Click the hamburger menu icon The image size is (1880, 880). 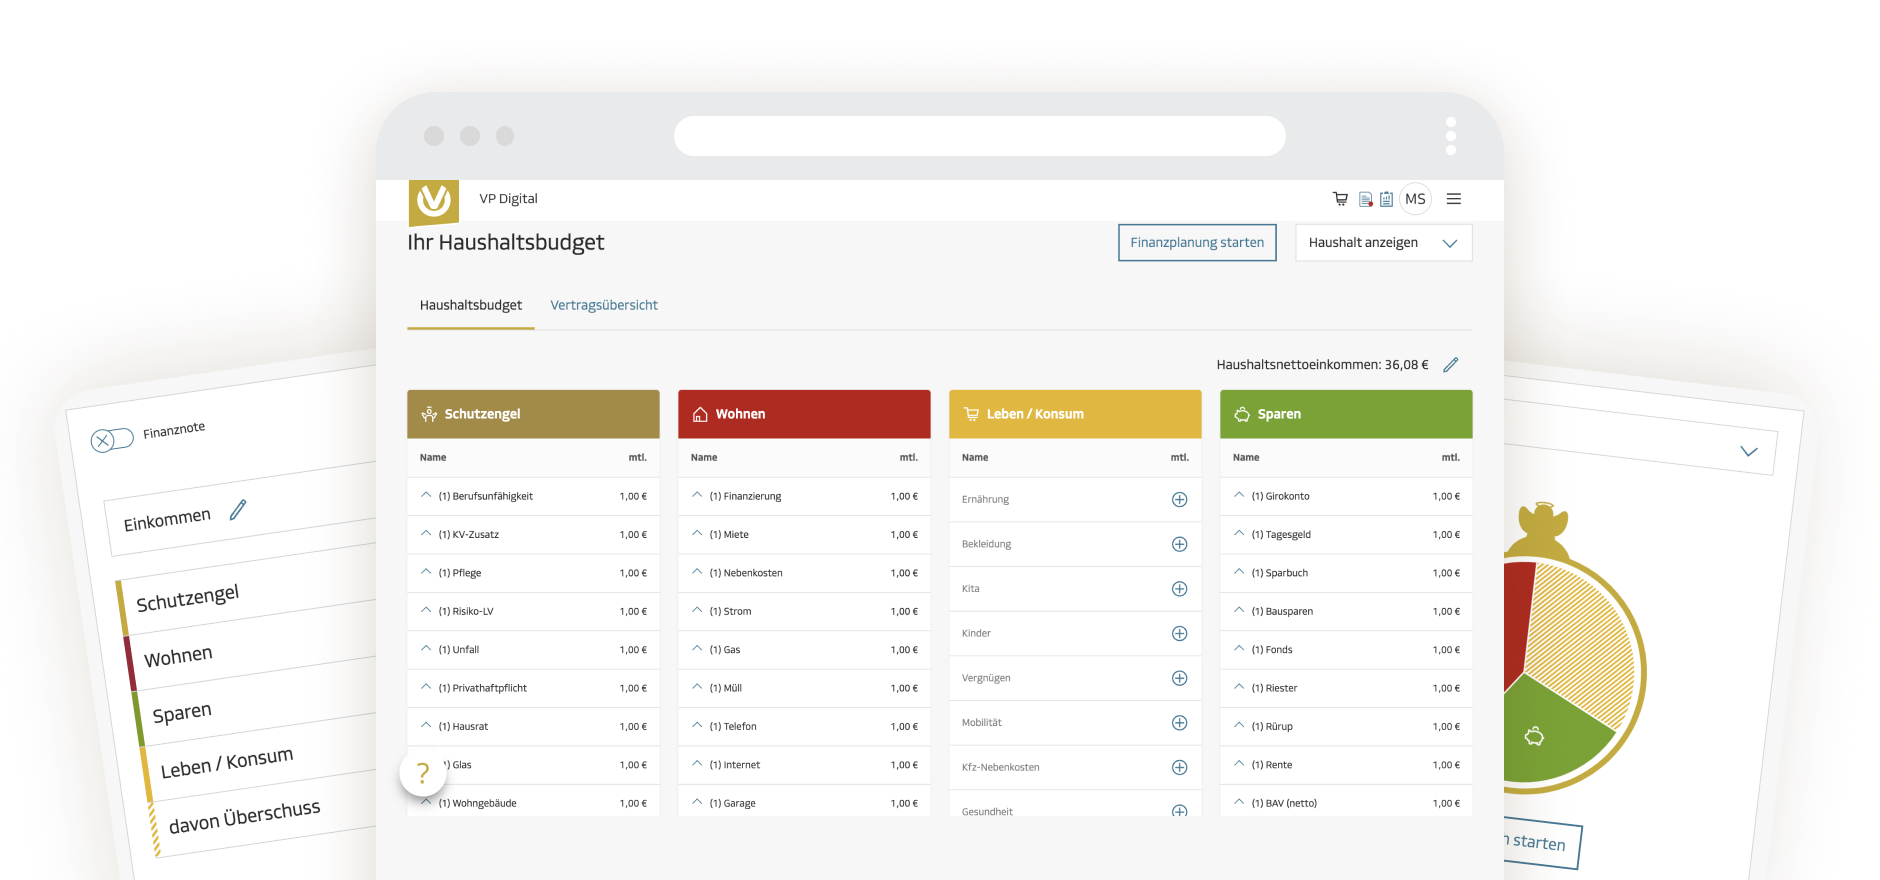(x=1453, y=199)
